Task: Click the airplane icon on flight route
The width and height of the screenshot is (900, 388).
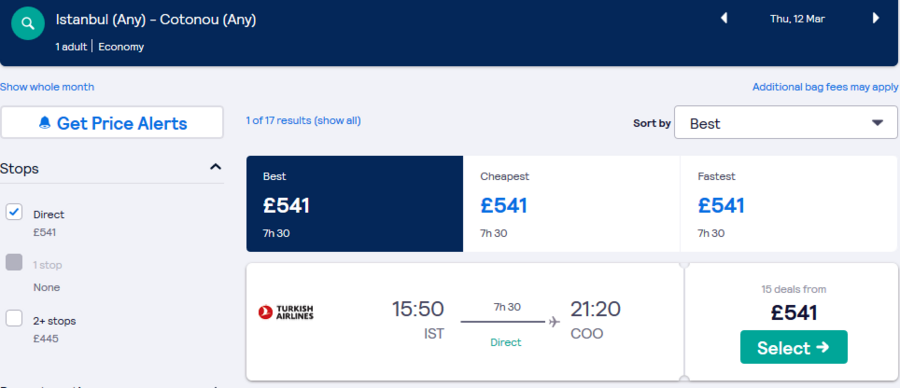Action: (x=554, y=322)
